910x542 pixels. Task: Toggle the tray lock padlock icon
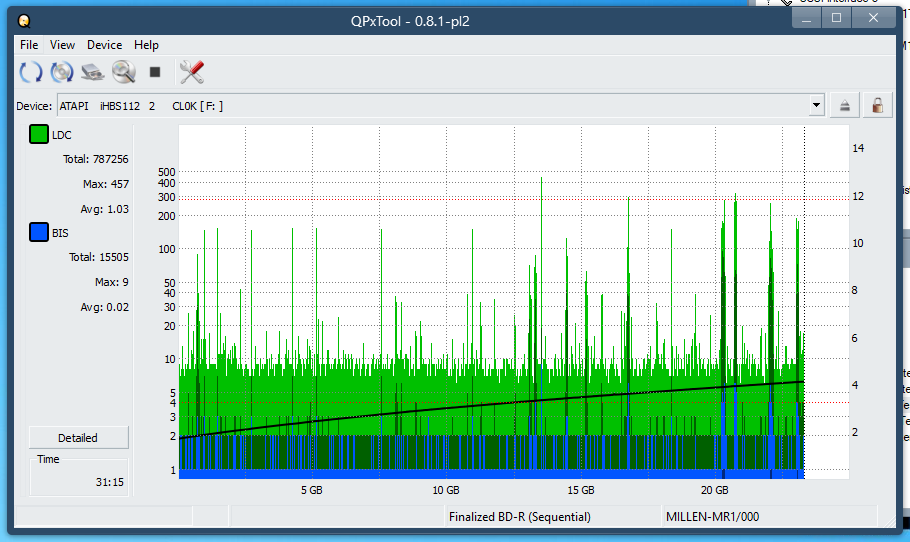877,106
